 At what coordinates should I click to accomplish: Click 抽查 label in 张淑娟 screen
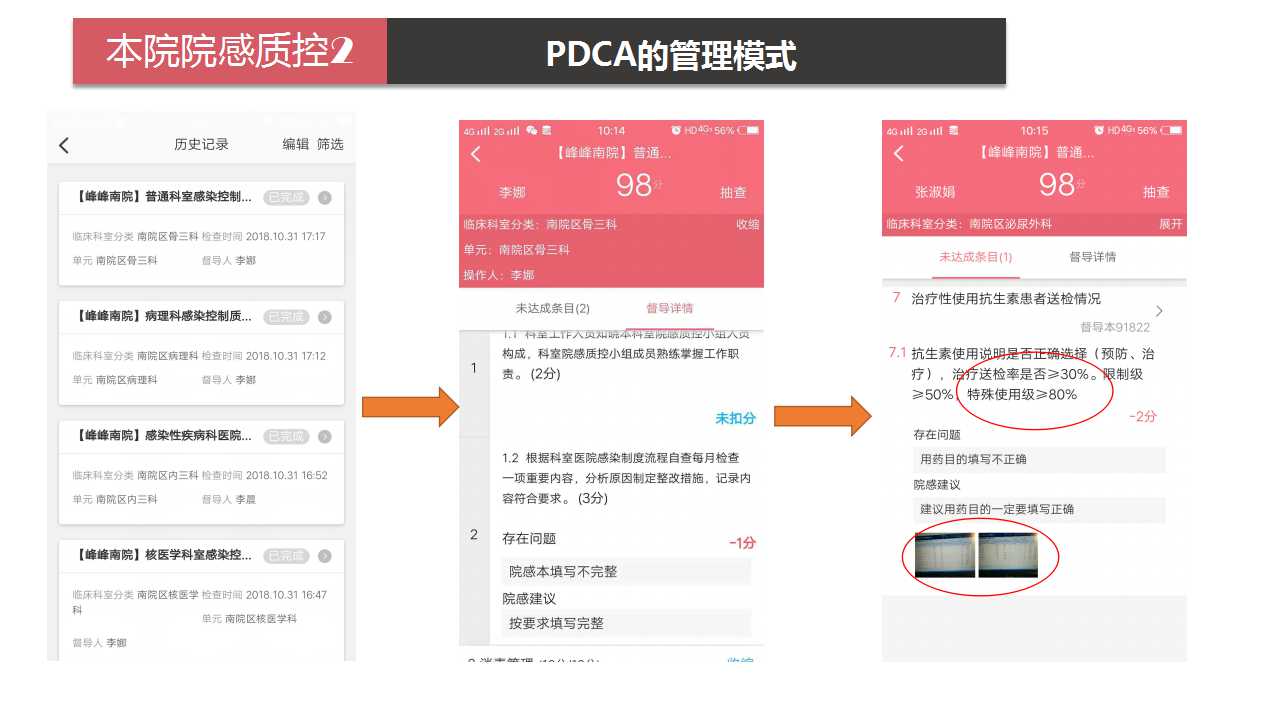point(1156,192)
